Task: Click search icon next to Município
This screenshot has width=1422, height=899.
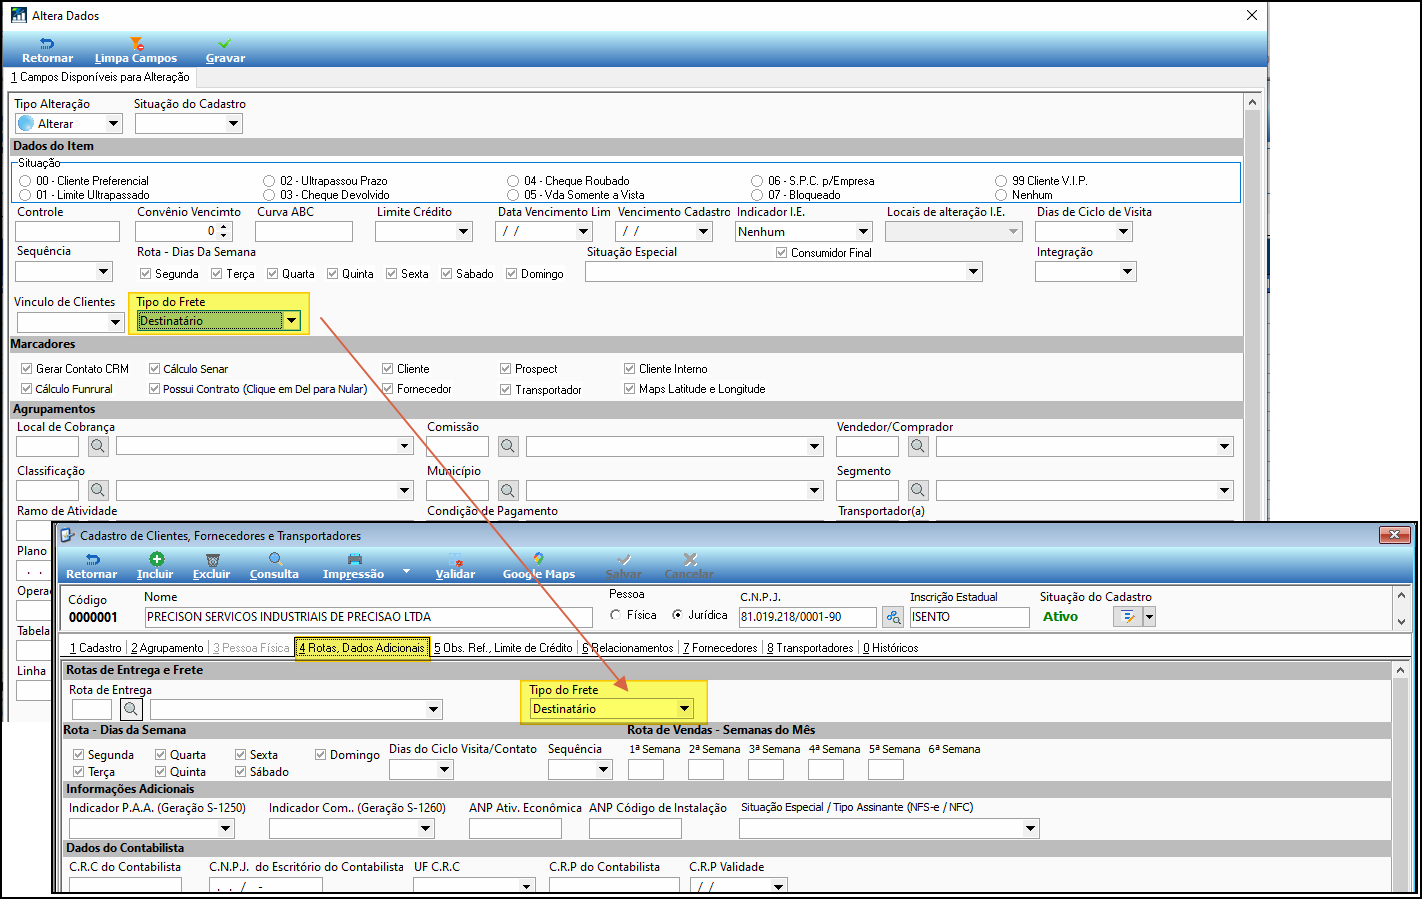Action: click(x=508, y=490)
